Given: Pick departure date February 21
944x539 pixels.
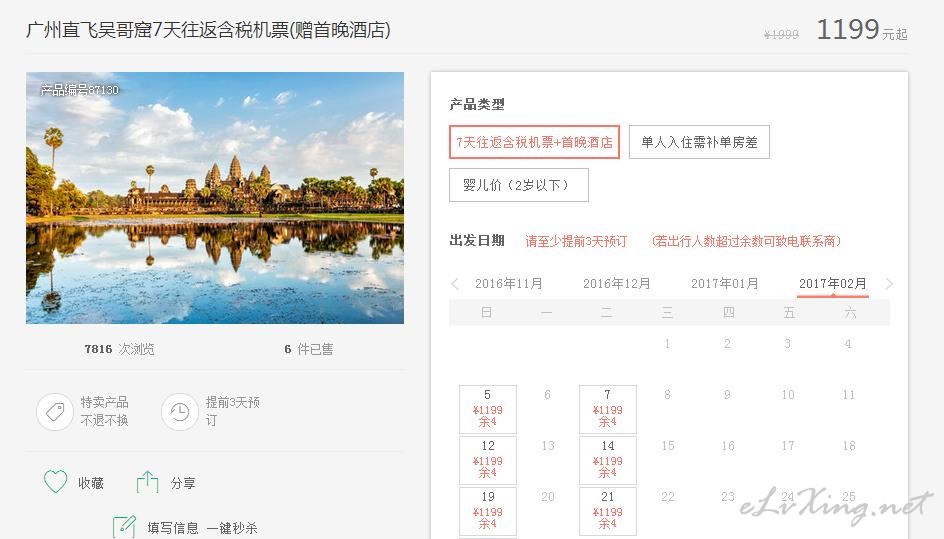Looking at the screenshot, I should pyautogui.click(x=607, y=511).
